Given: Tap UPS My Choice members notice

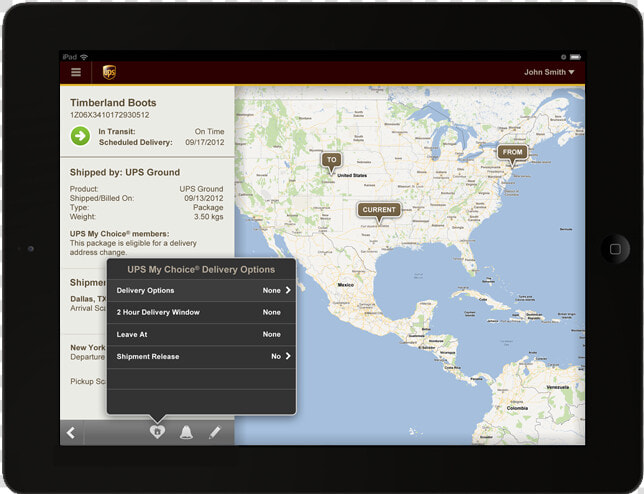Looking at the screenshot, I should 133,243.
